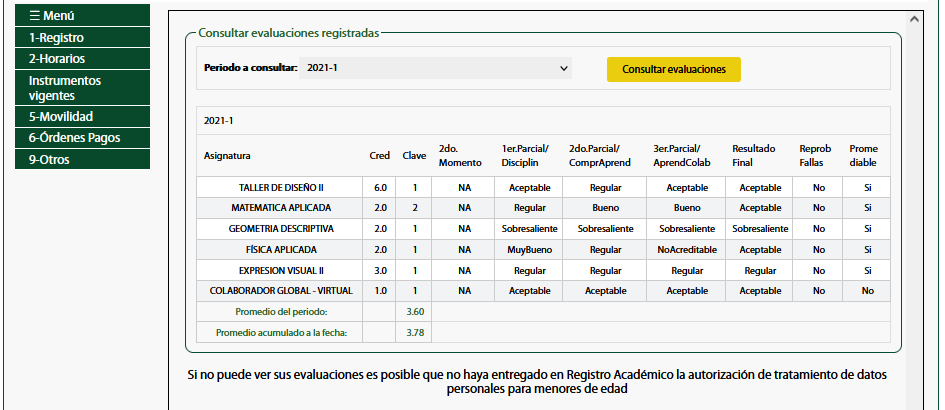
Task: Select the MATEMATICA APLICADA subject cell
Action: (280, 208)
